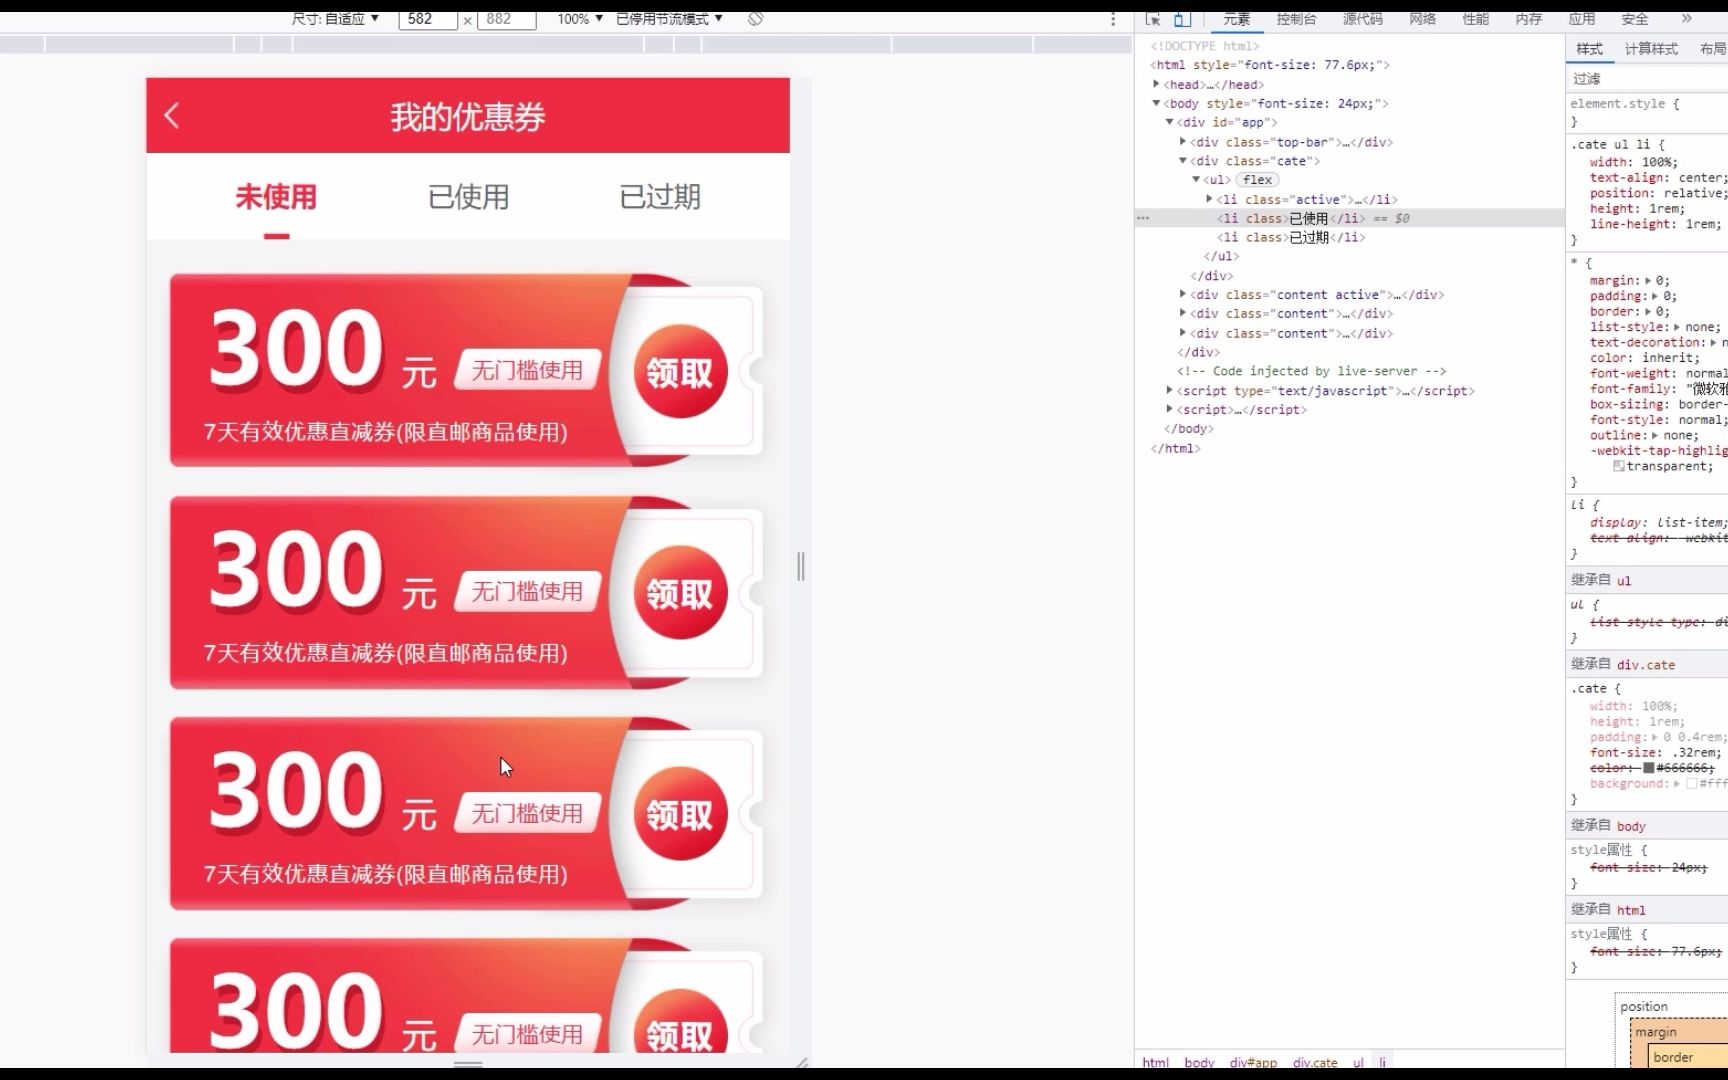Select the li 已过期 node in DOM tree
Screen dimensions: 1728x1080
1290,237
